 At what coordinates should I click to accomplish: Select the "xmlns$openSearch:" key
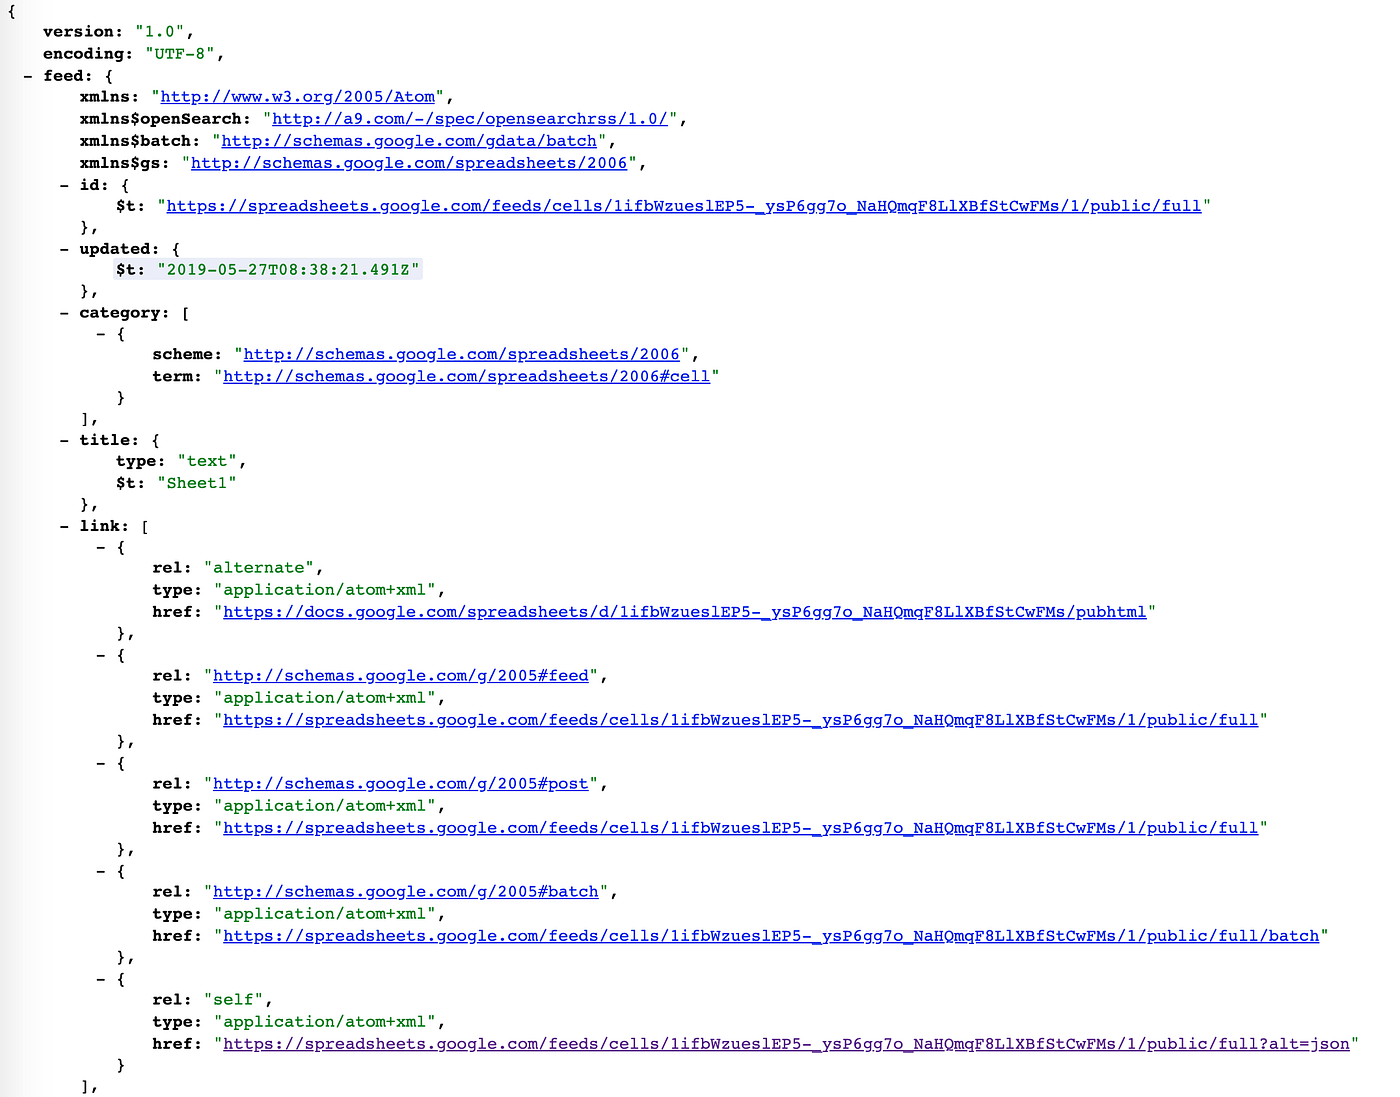[x=166, y=119]
